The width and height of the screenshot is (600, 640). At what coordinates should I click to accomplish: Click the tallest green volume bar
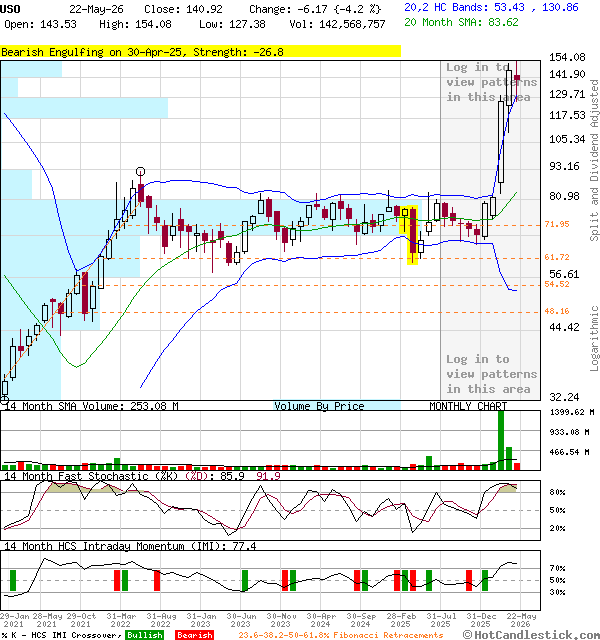click(x=501, y=441)
